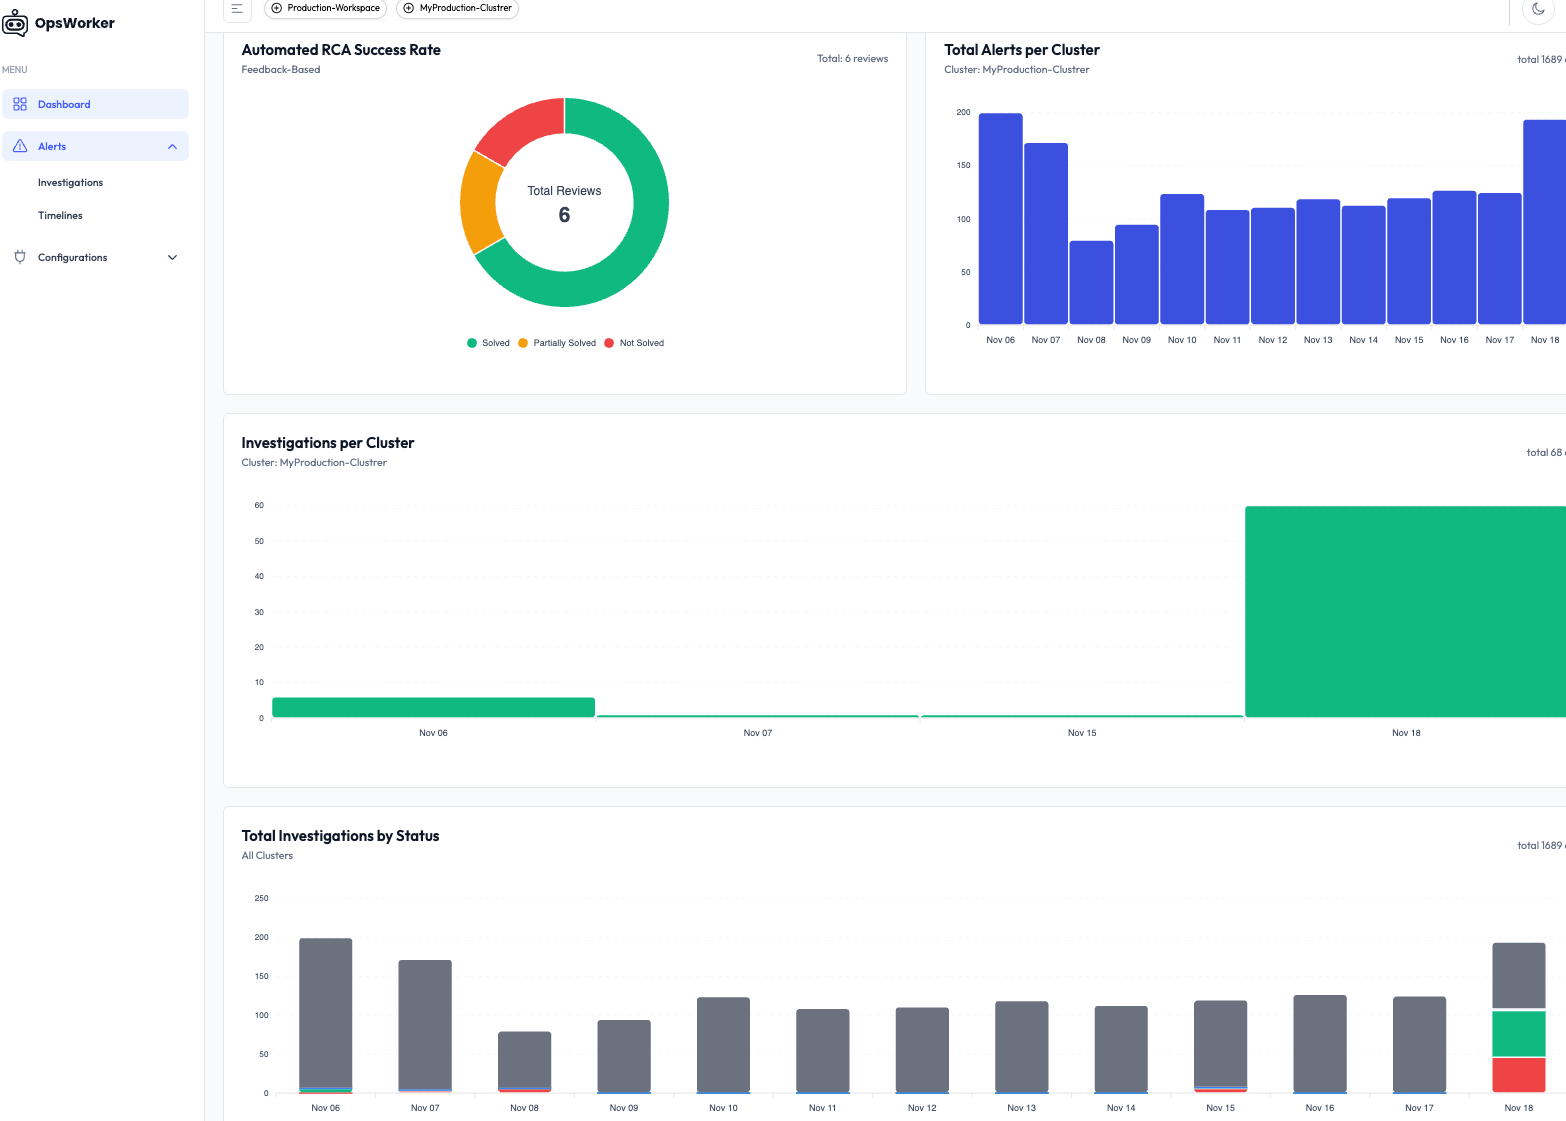Screen dimensions: 1566x1121
Task: Collapse the Alerts menu chevron
Action: tap(172, 147)
